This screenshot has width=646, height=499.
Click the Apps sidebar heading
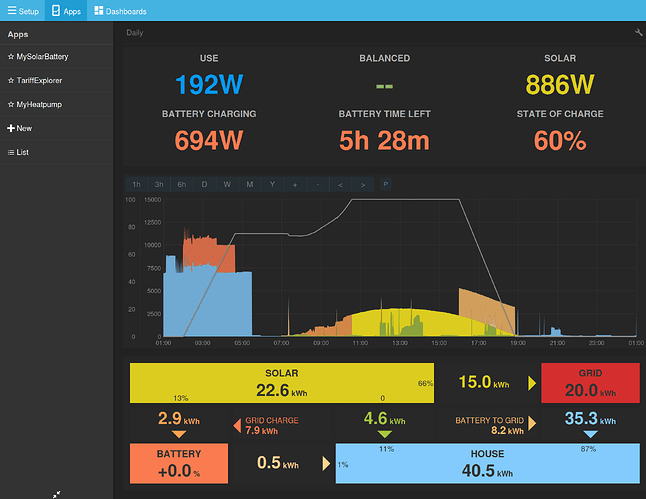pyautogui.click(x=18, y=34)
